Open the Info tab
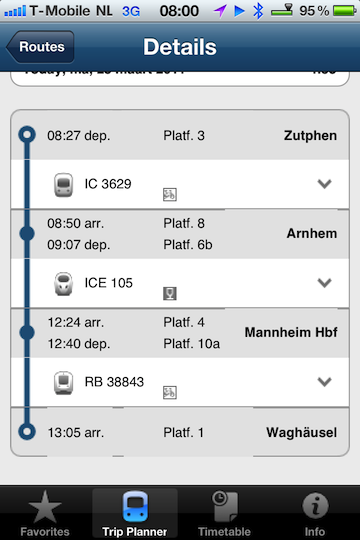The height and width of the screenshot is (540, 360). [x=315, y=513]
